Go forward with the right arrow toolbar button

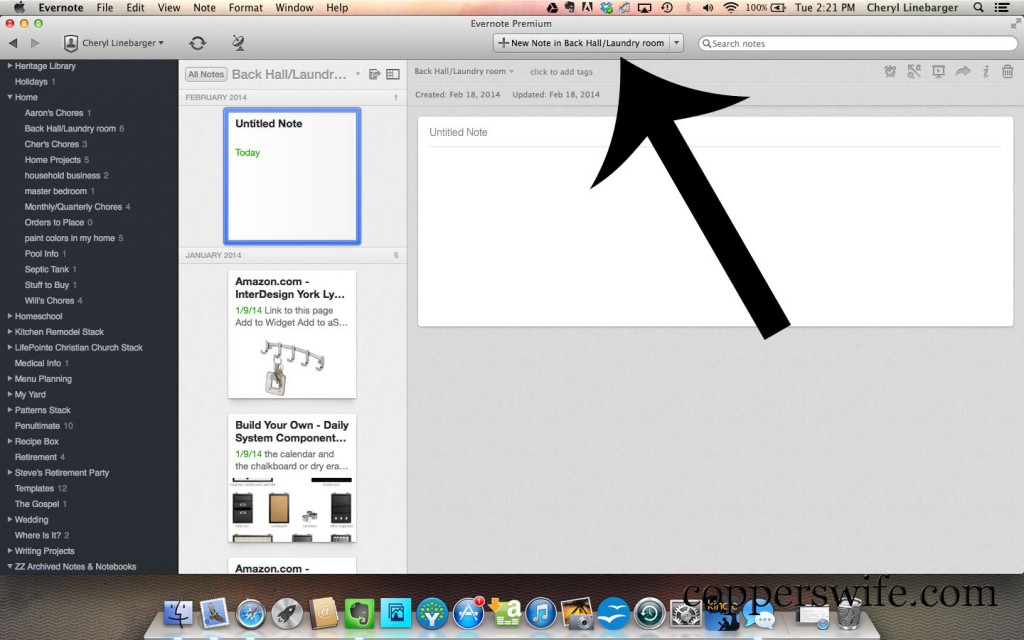[35, 43]
